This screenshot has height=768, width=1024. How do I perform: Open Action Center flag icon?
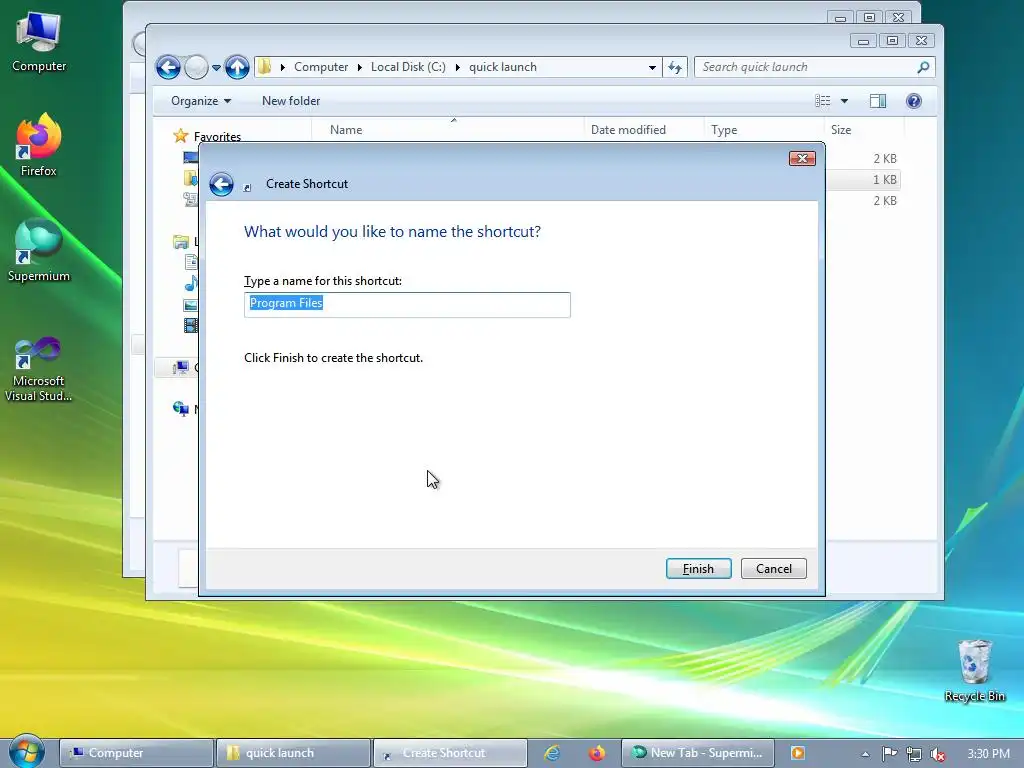pyautogui.click(x=889, y=754)
